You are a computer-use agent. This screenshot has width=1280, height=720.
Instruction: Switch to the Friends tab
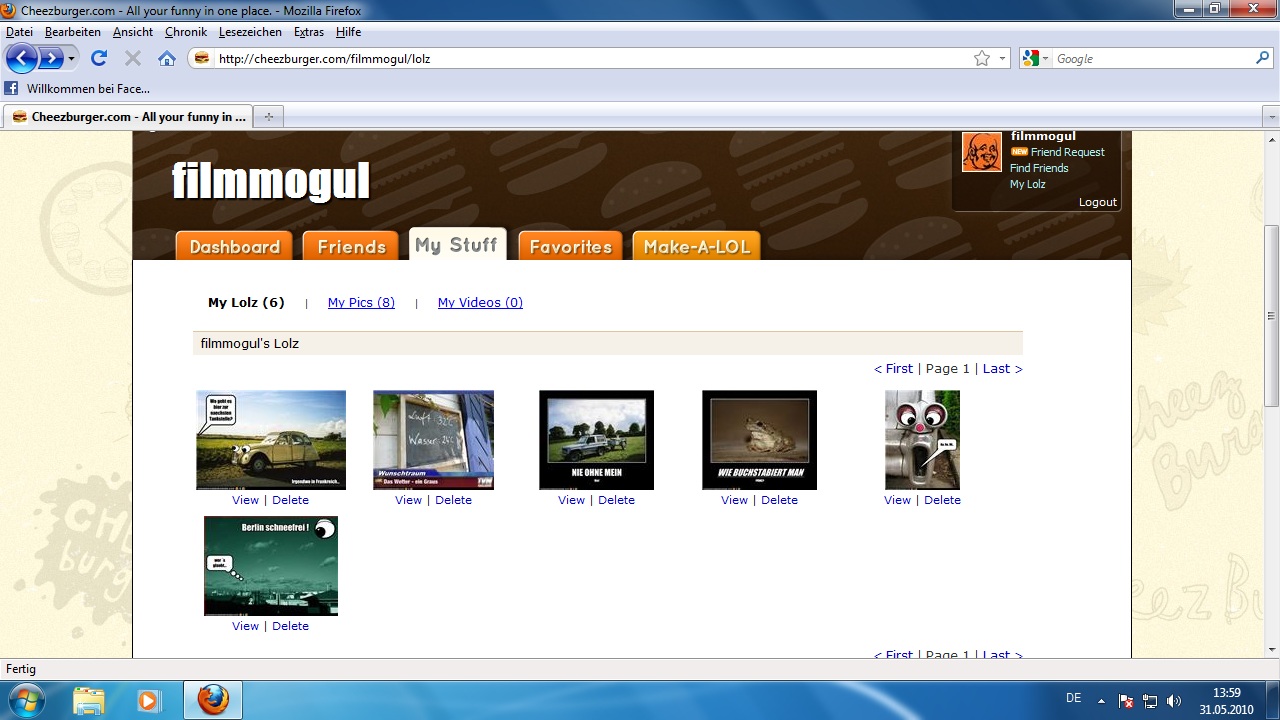click(x=351, y=246)
